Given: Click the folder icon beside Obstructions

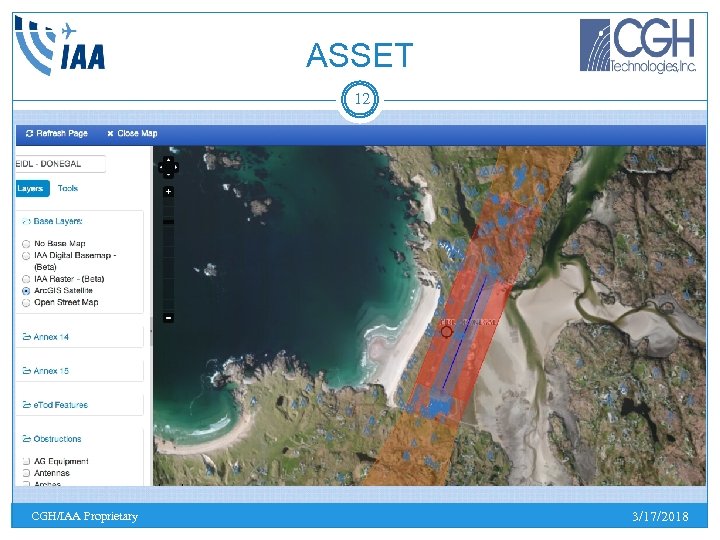Looking at the screenshot, I should point(27,439).
